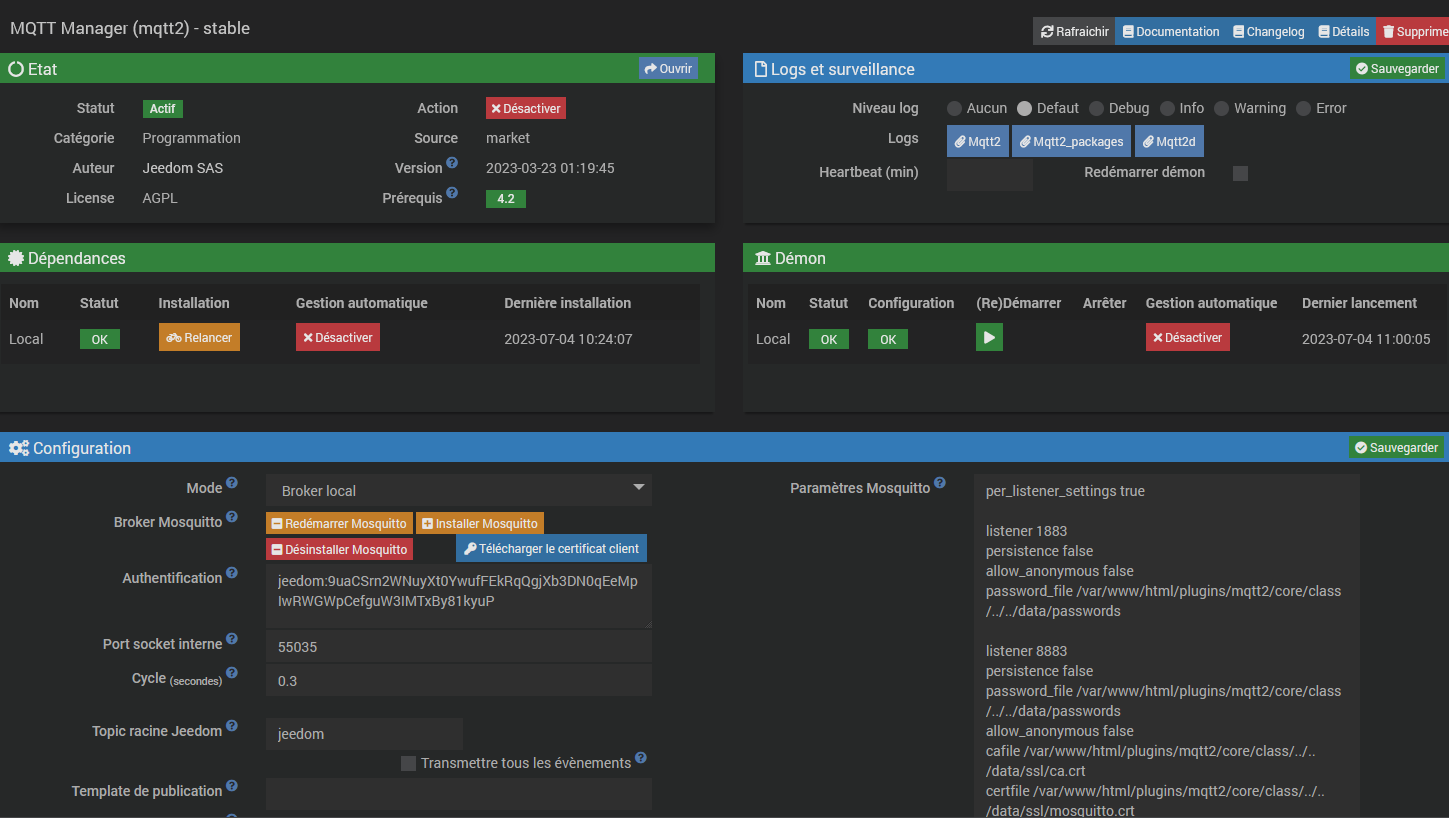This screenshot has width=1449, height=818.
Task: Select the Debug log level
Action: (1097, 108)
